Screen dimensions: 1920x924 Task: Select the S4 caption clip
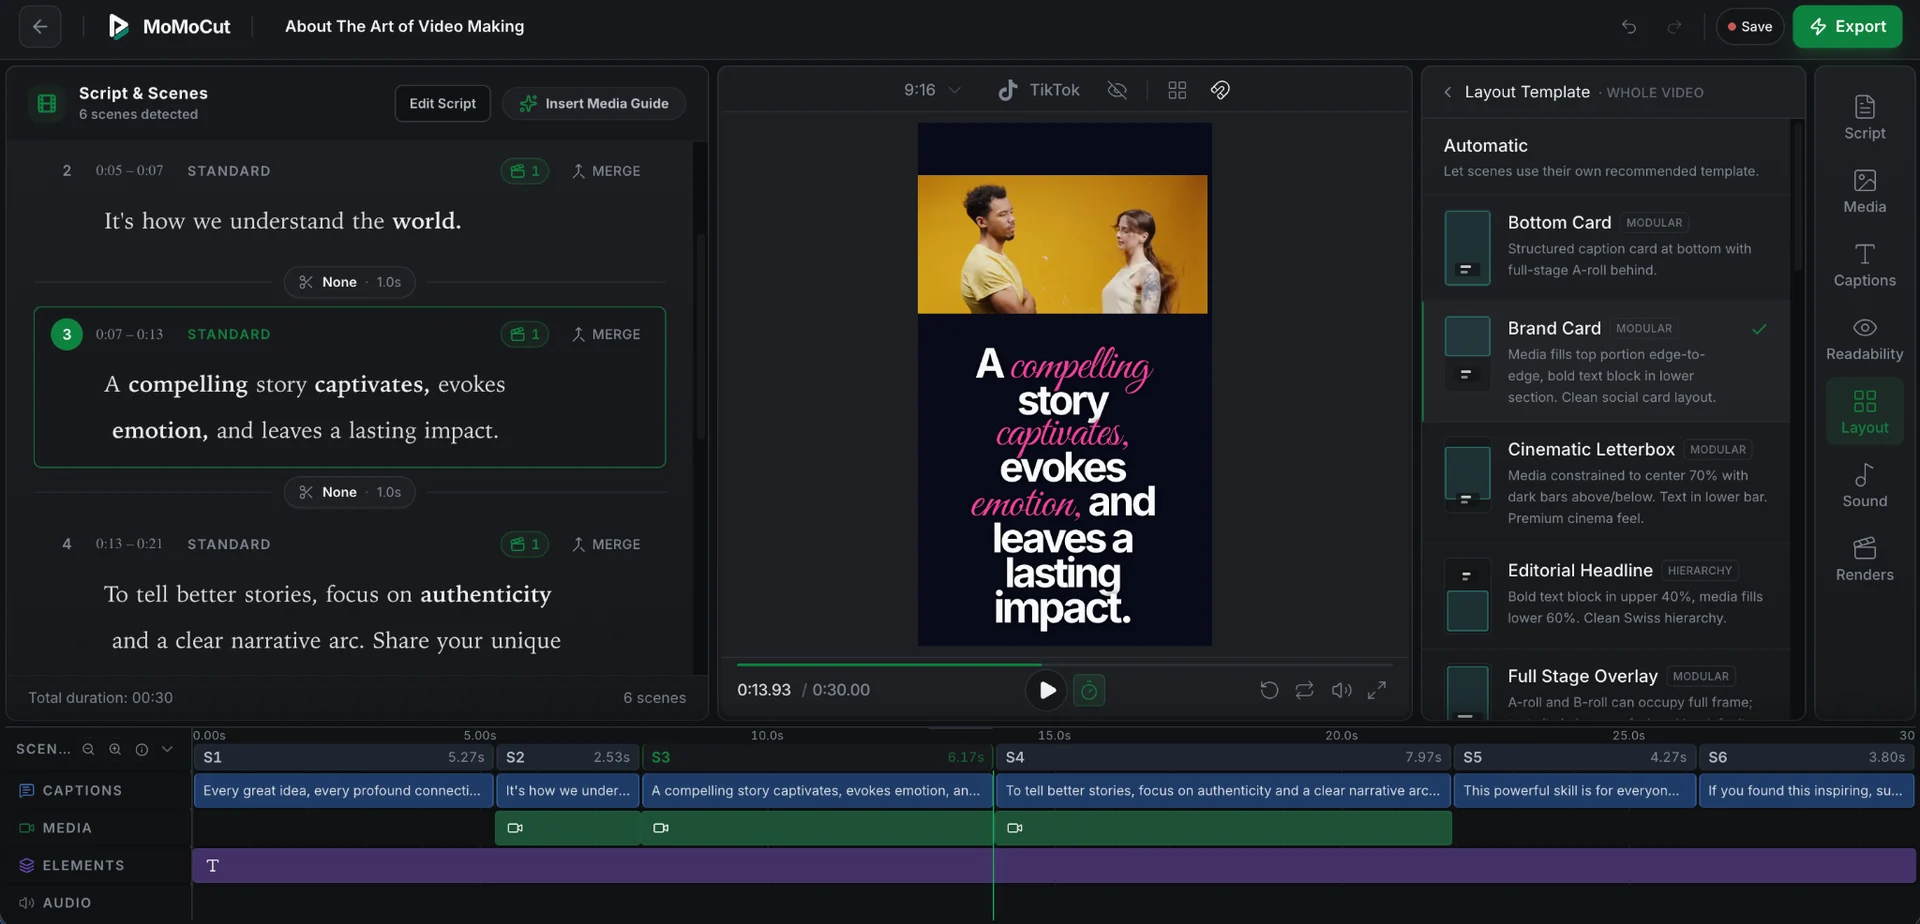tap(1223, 790)
